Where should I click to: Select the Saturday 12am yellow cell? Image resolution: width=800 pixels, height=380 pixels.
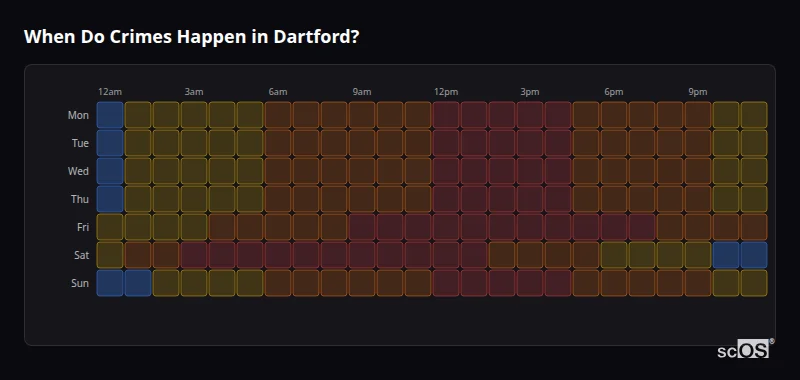pyautogui.click(x=110, y=255)
